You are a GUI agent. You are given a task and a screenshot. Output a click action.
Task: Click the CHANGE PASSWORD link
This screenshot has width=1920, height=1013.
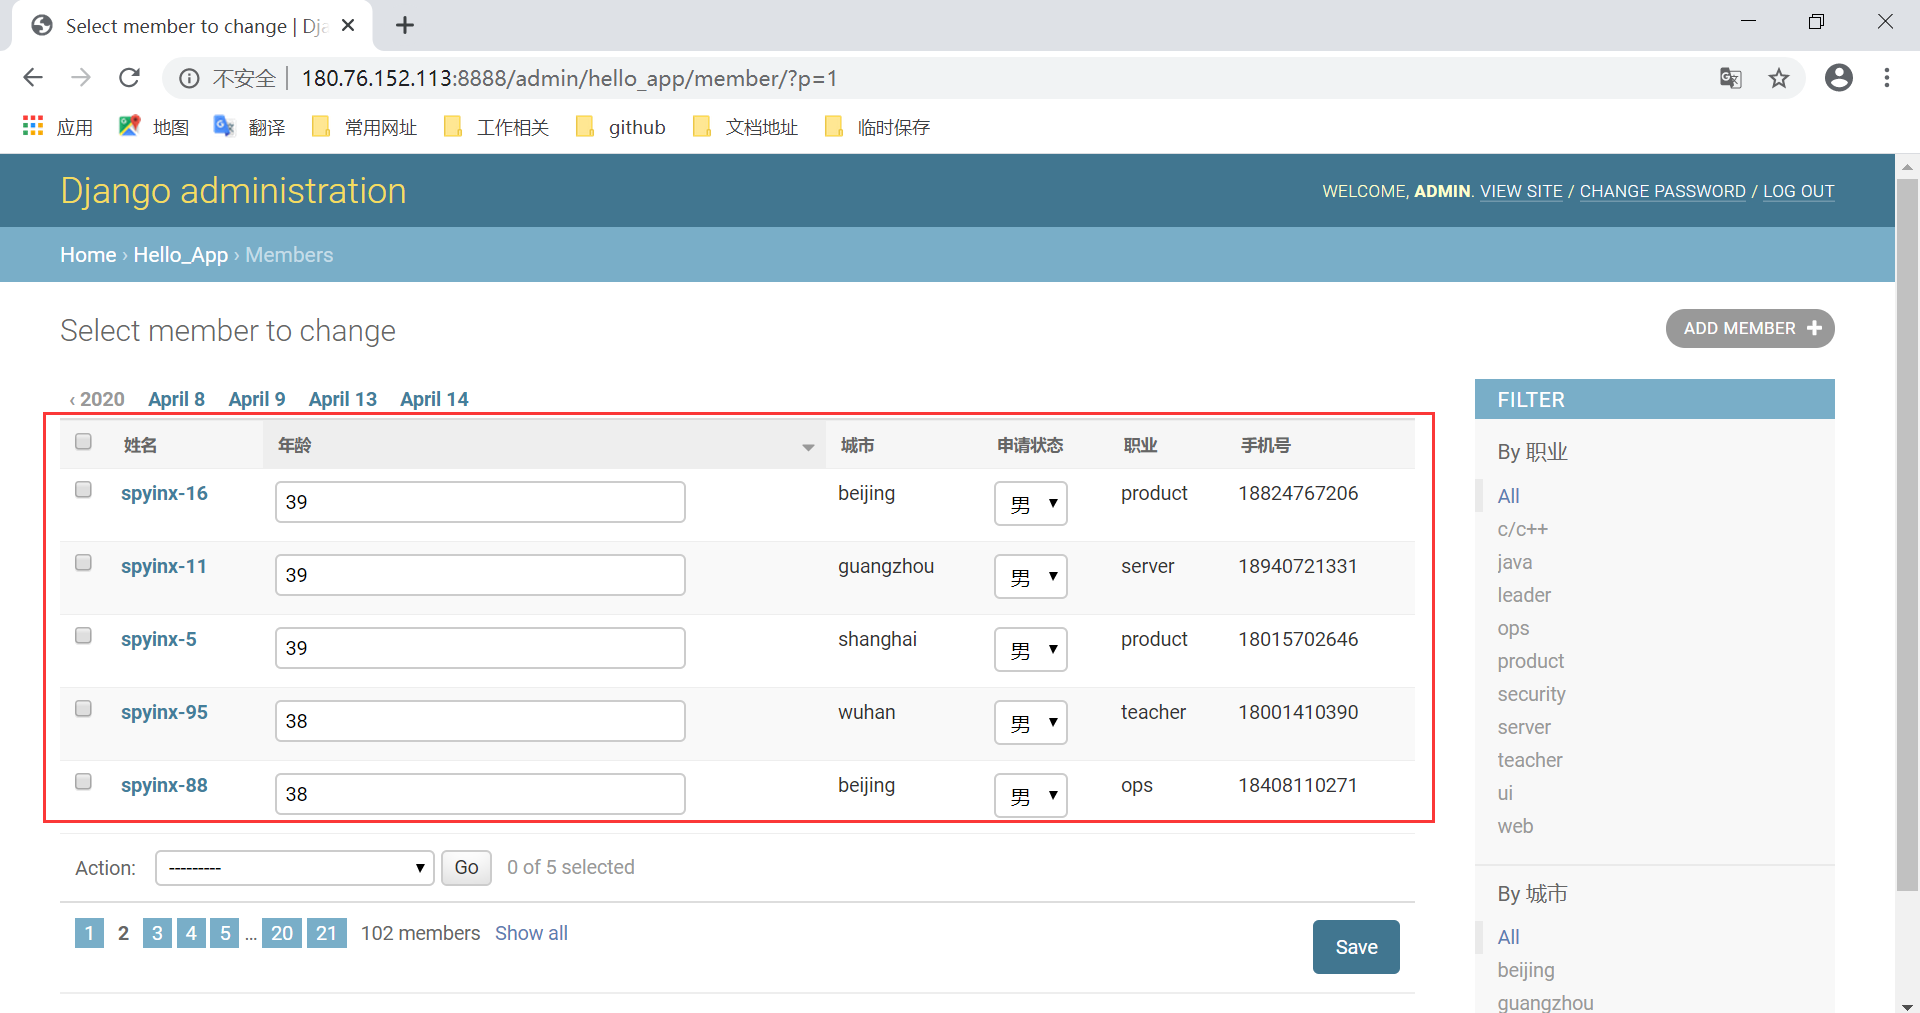point(1662,191)
